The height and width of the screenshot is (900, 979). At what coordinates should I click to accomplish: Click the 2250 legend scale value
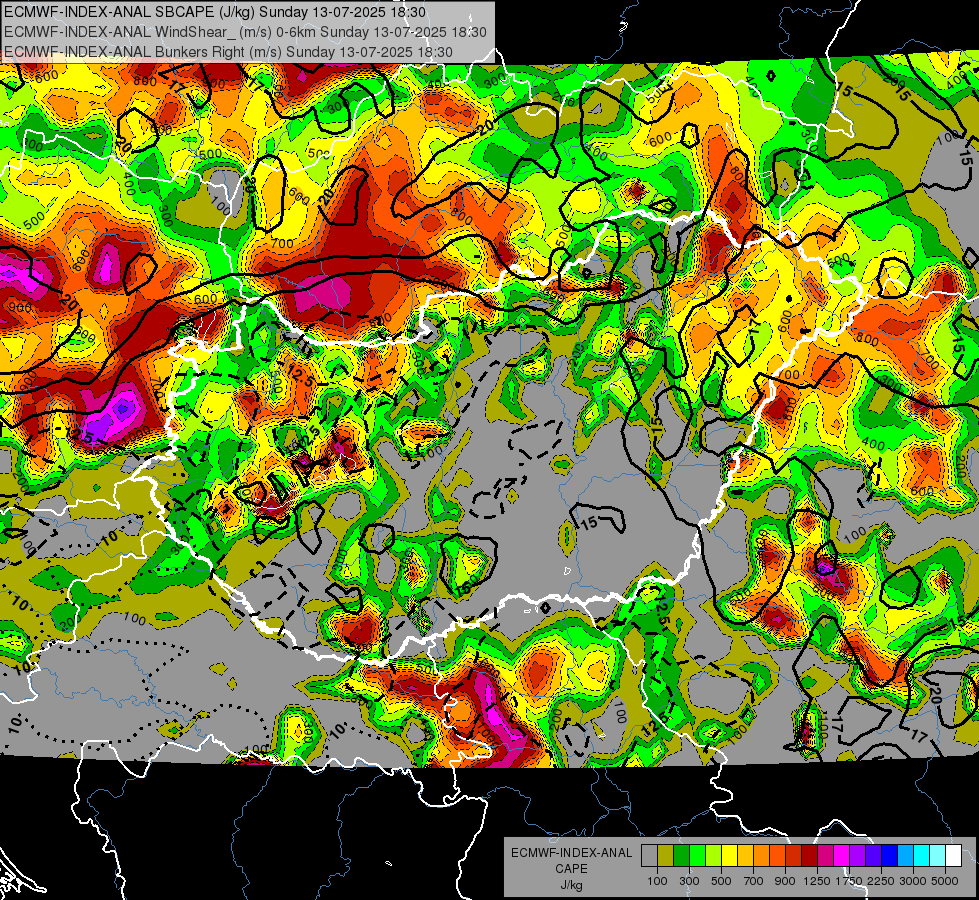click(x=880, y=881)
